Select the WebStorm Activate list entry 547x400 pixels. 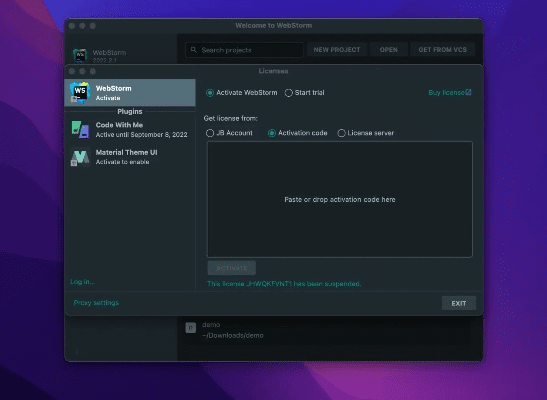tap(130, 93)
